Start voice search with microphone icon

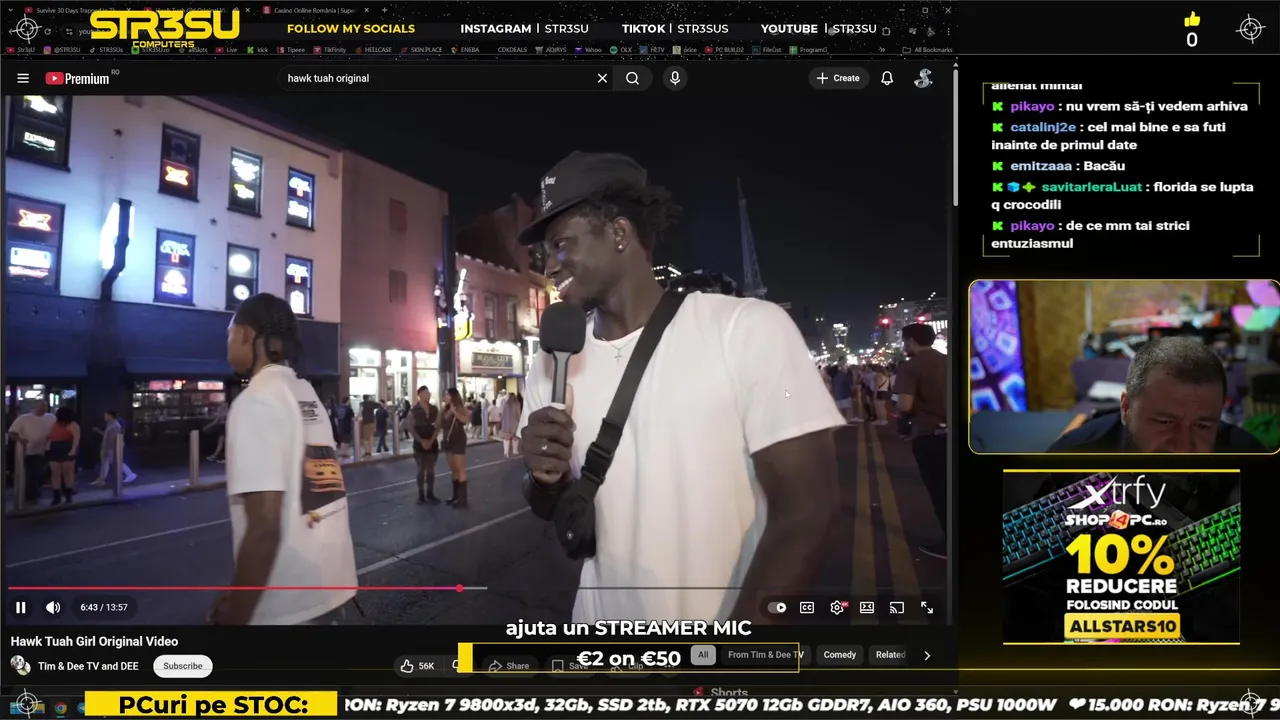(x=675, y=78)
